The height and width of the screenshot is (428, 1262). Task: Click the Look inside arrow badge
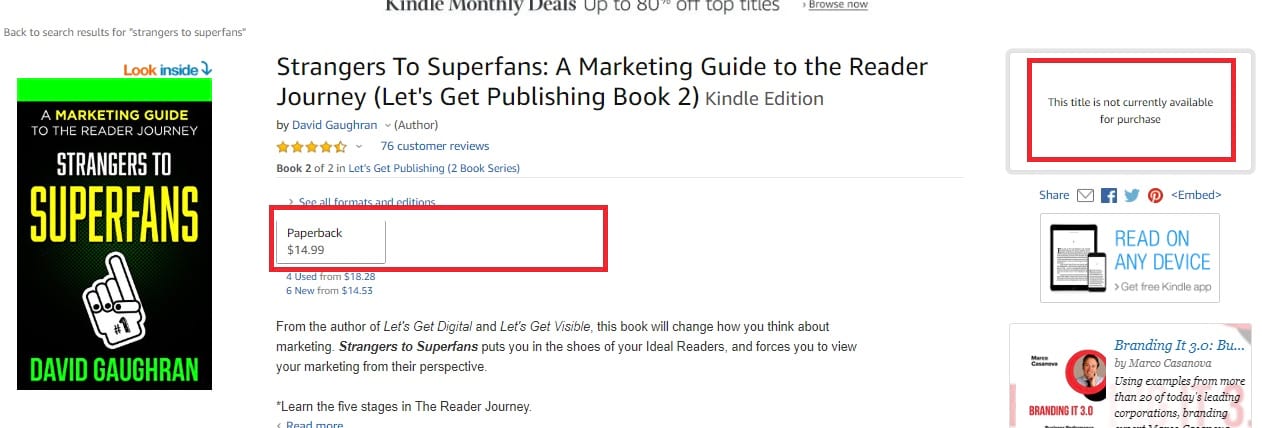click(168, 69)
